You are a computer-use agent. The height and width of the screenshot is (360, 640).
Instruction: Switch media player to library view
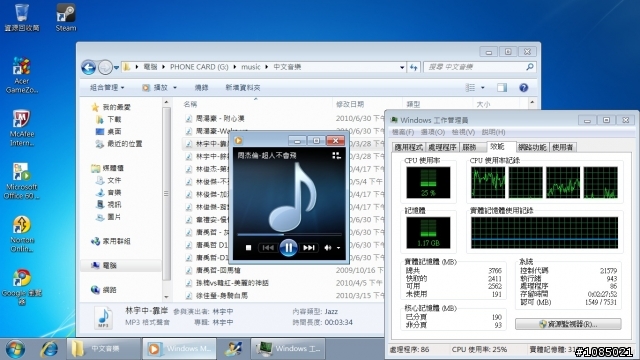tap(336, 156)
